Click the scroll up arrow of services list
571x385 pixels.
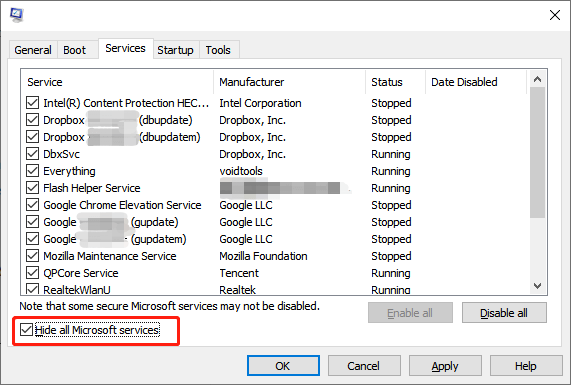(x=537, y=79)
